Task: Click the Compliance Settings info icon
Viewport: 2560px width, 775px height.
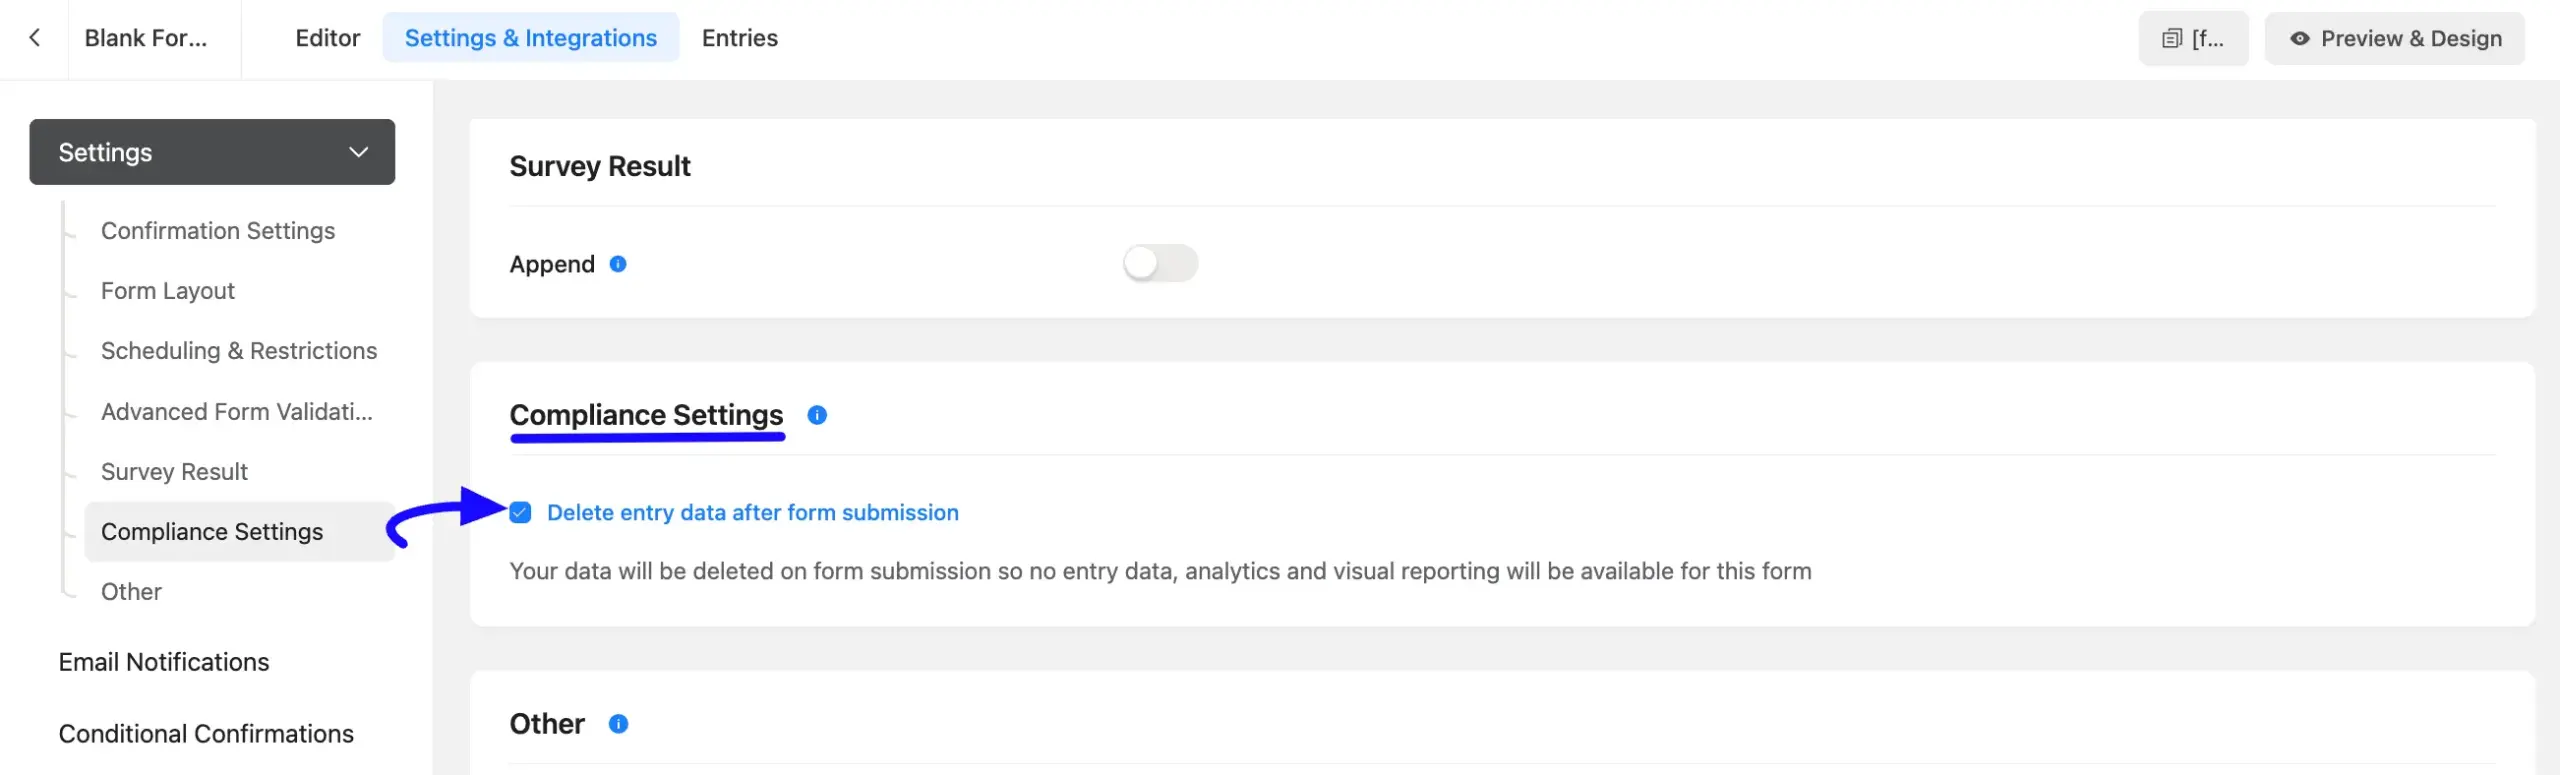Action: tap(817, 415)
